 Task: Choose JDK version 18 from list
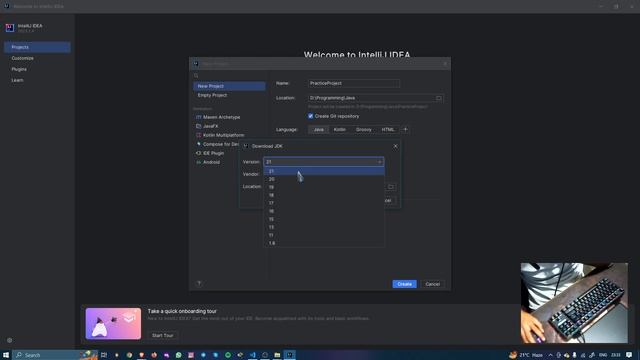[x=324, y=195]
